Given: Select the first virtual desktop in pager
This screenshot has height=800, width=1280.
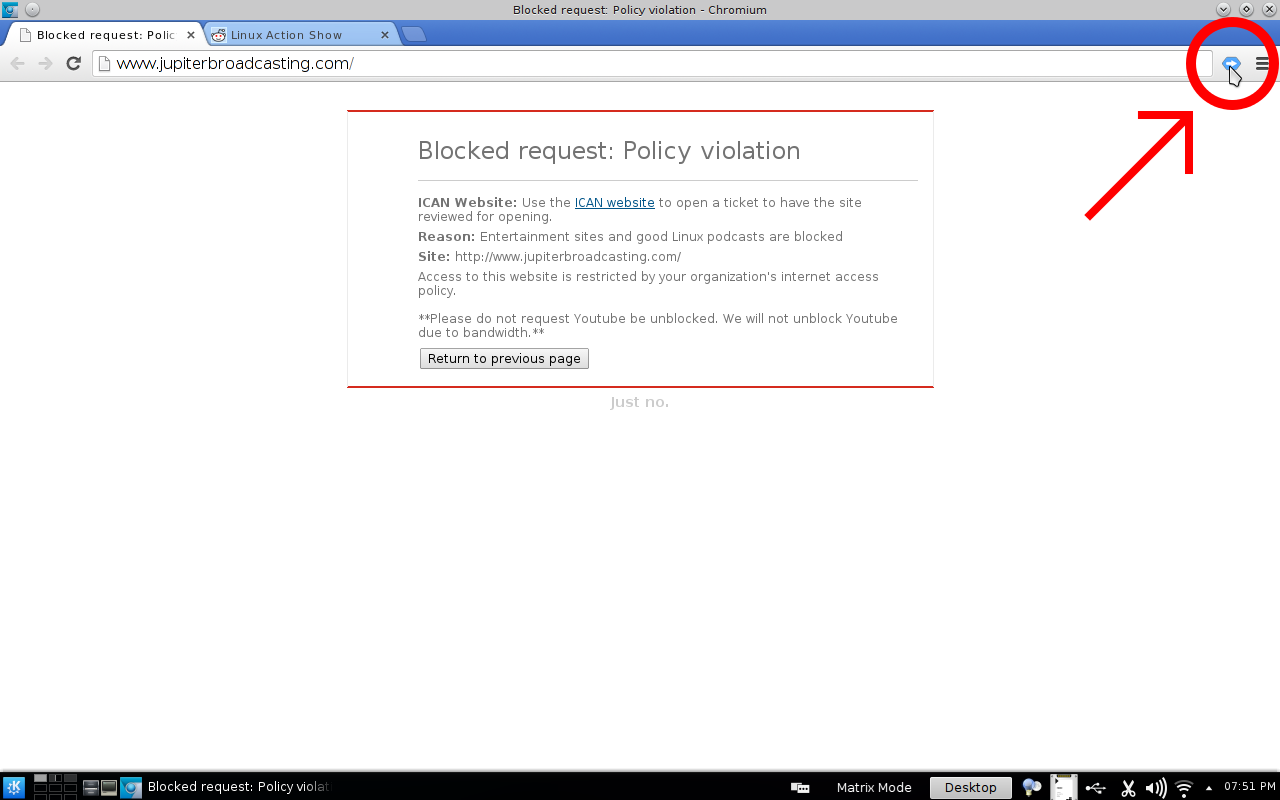Looking at the screenshot, I should pos(41,778).
